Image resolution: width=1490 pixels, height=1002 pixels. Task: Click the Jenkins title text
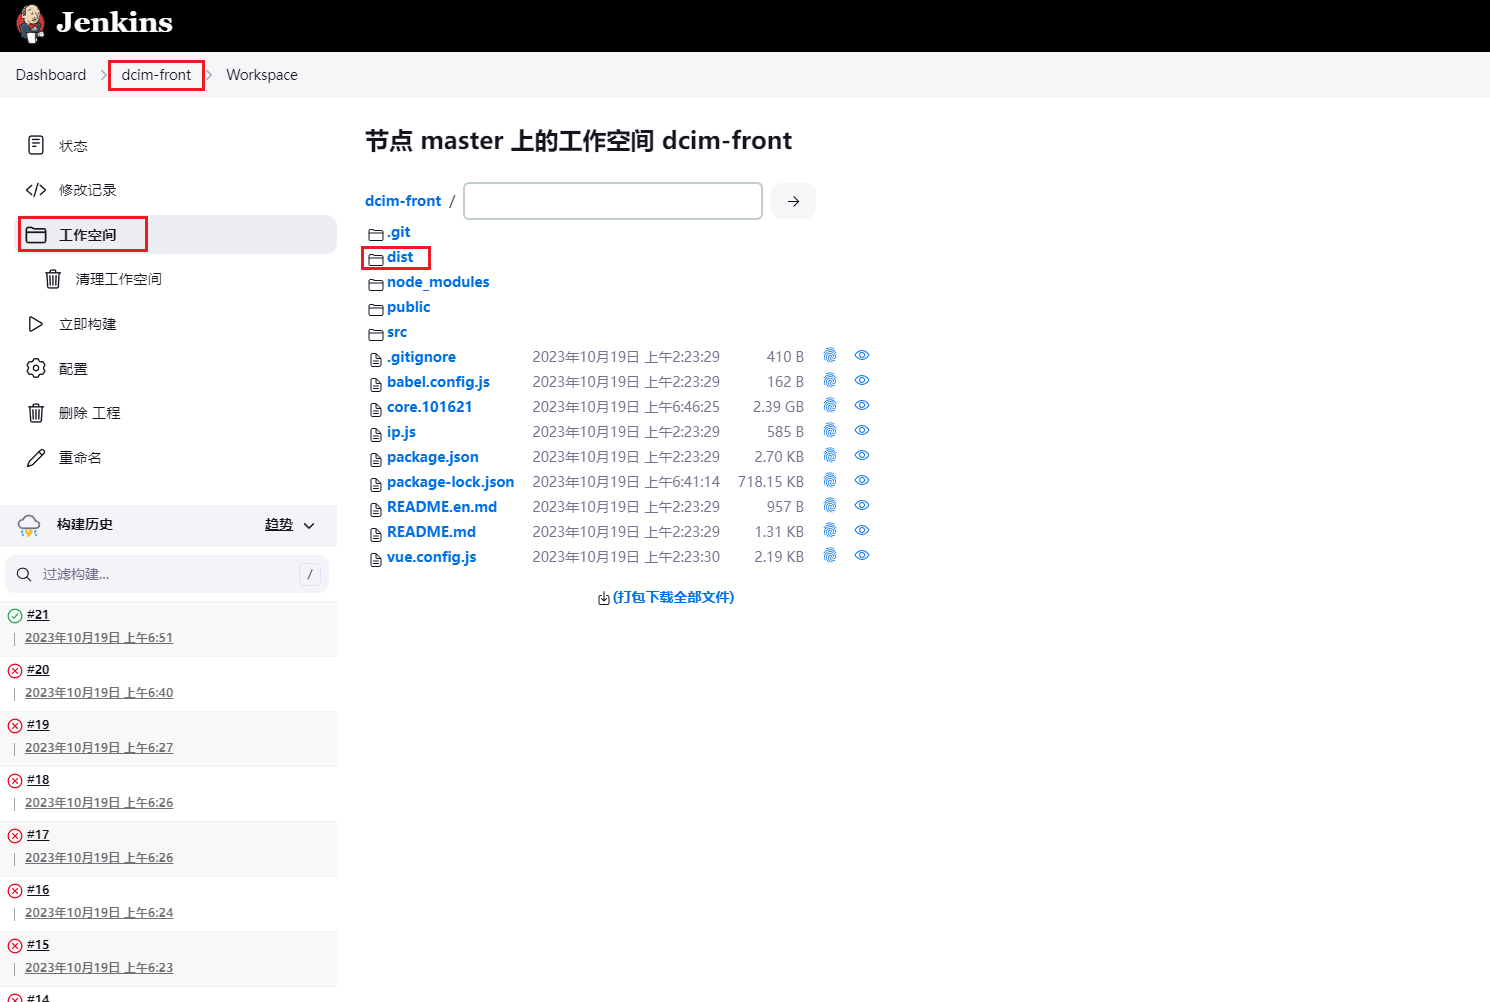115,22
